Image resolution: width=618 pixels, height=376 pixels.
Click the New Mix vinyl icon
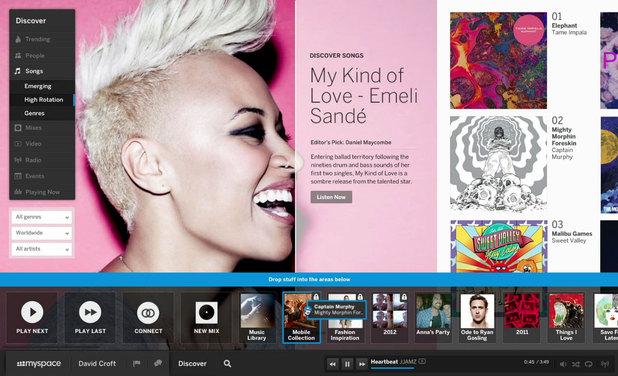pyautogui.click(x=207, y=313)
